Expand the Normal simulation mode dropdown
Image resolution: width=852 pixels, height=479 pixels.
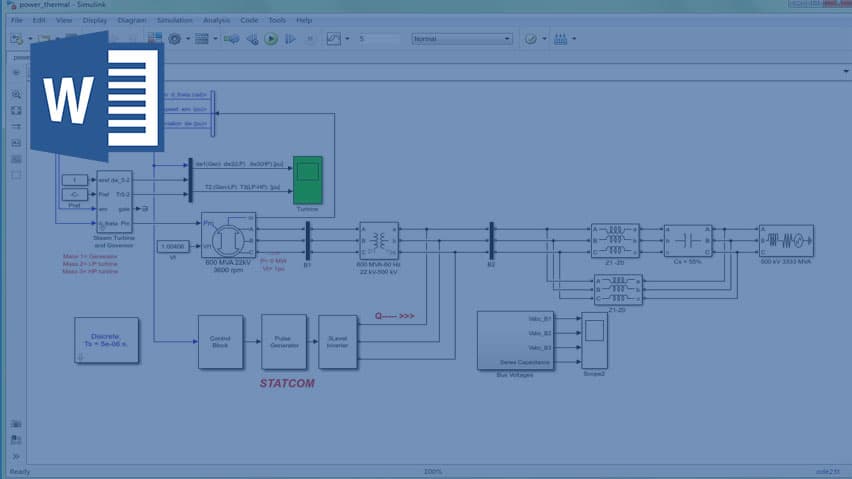(x=462, y=39)
